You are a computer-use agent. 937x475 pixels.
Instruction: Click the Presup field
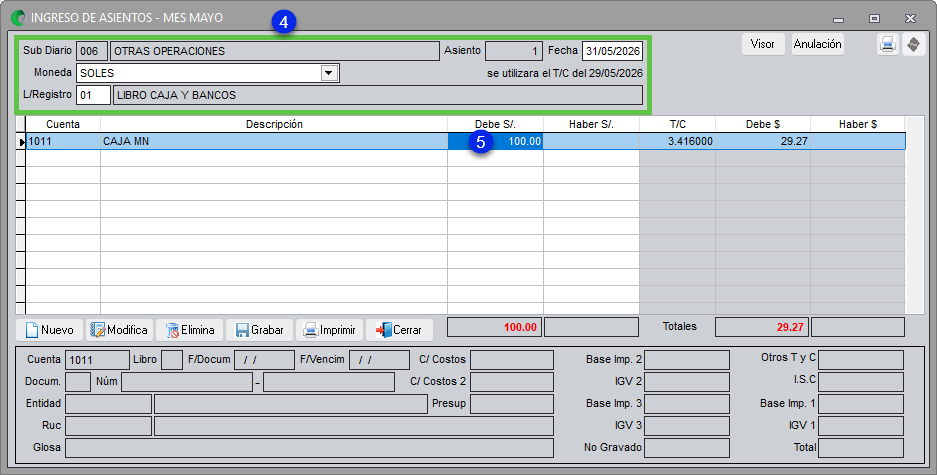[512, 404]
